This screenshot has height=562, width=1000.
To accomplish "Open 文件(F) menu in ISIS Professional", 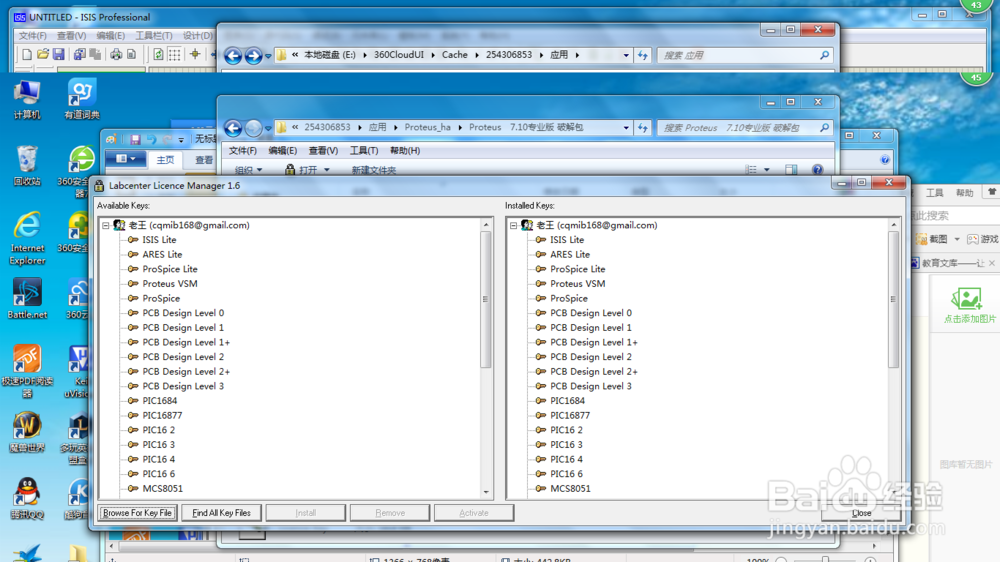I will (33, 36).
